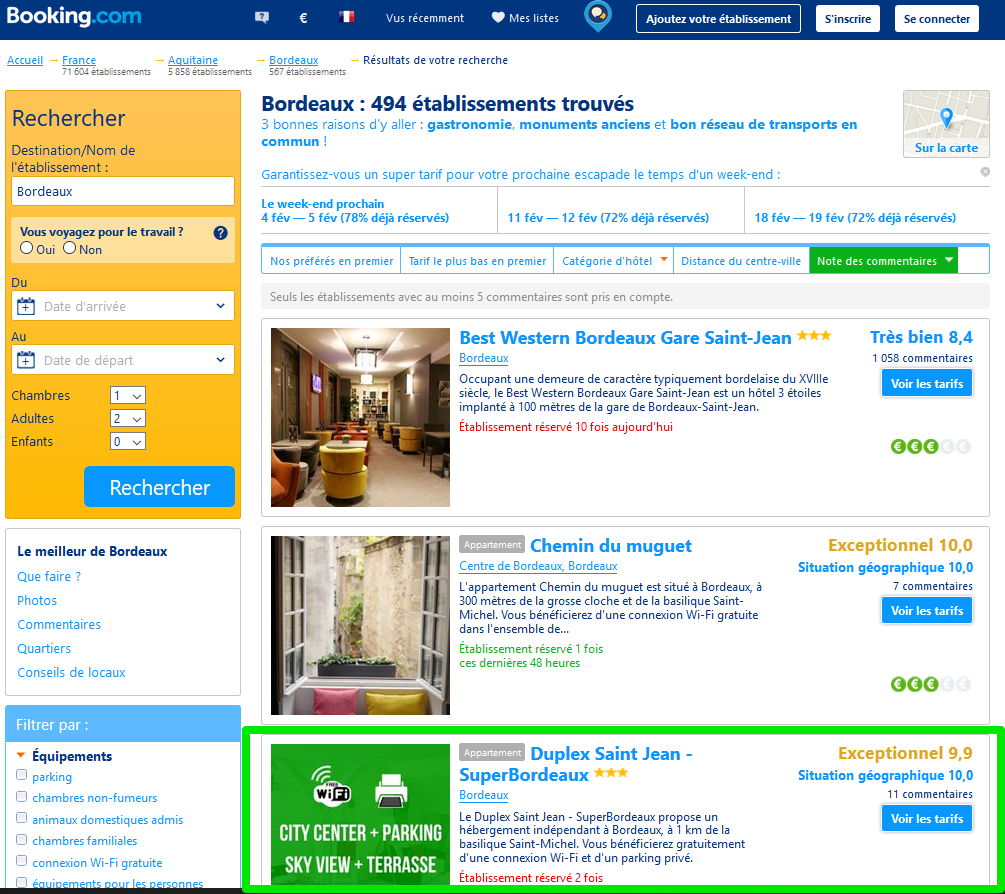Image resolution: width=1005 pixels, height=894 pixels.
Task: Select Non for work travel
Action: click(x=69, y=248)
